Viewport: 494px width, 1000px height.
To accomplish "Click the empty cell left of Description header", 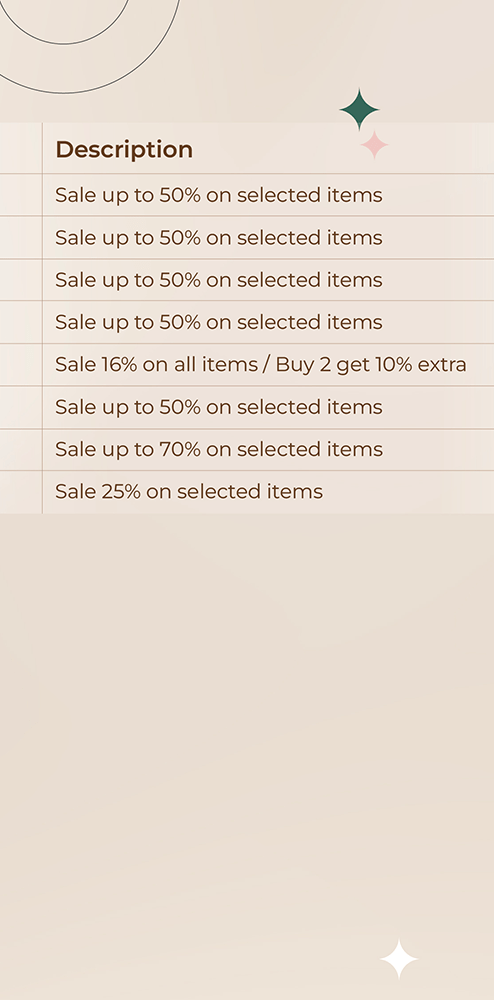I will click(x=21, y=148).
